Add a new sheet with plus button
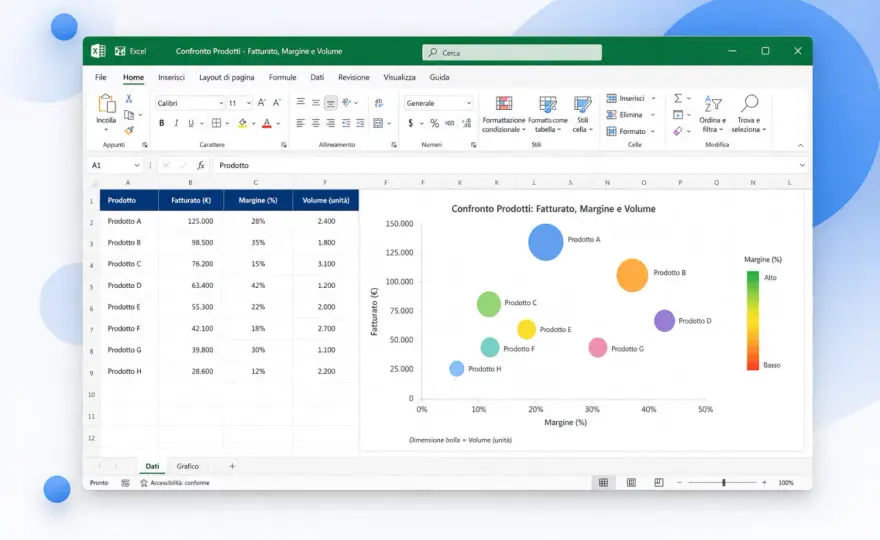Screen dimensions: 880x540 tap(232, 466)
